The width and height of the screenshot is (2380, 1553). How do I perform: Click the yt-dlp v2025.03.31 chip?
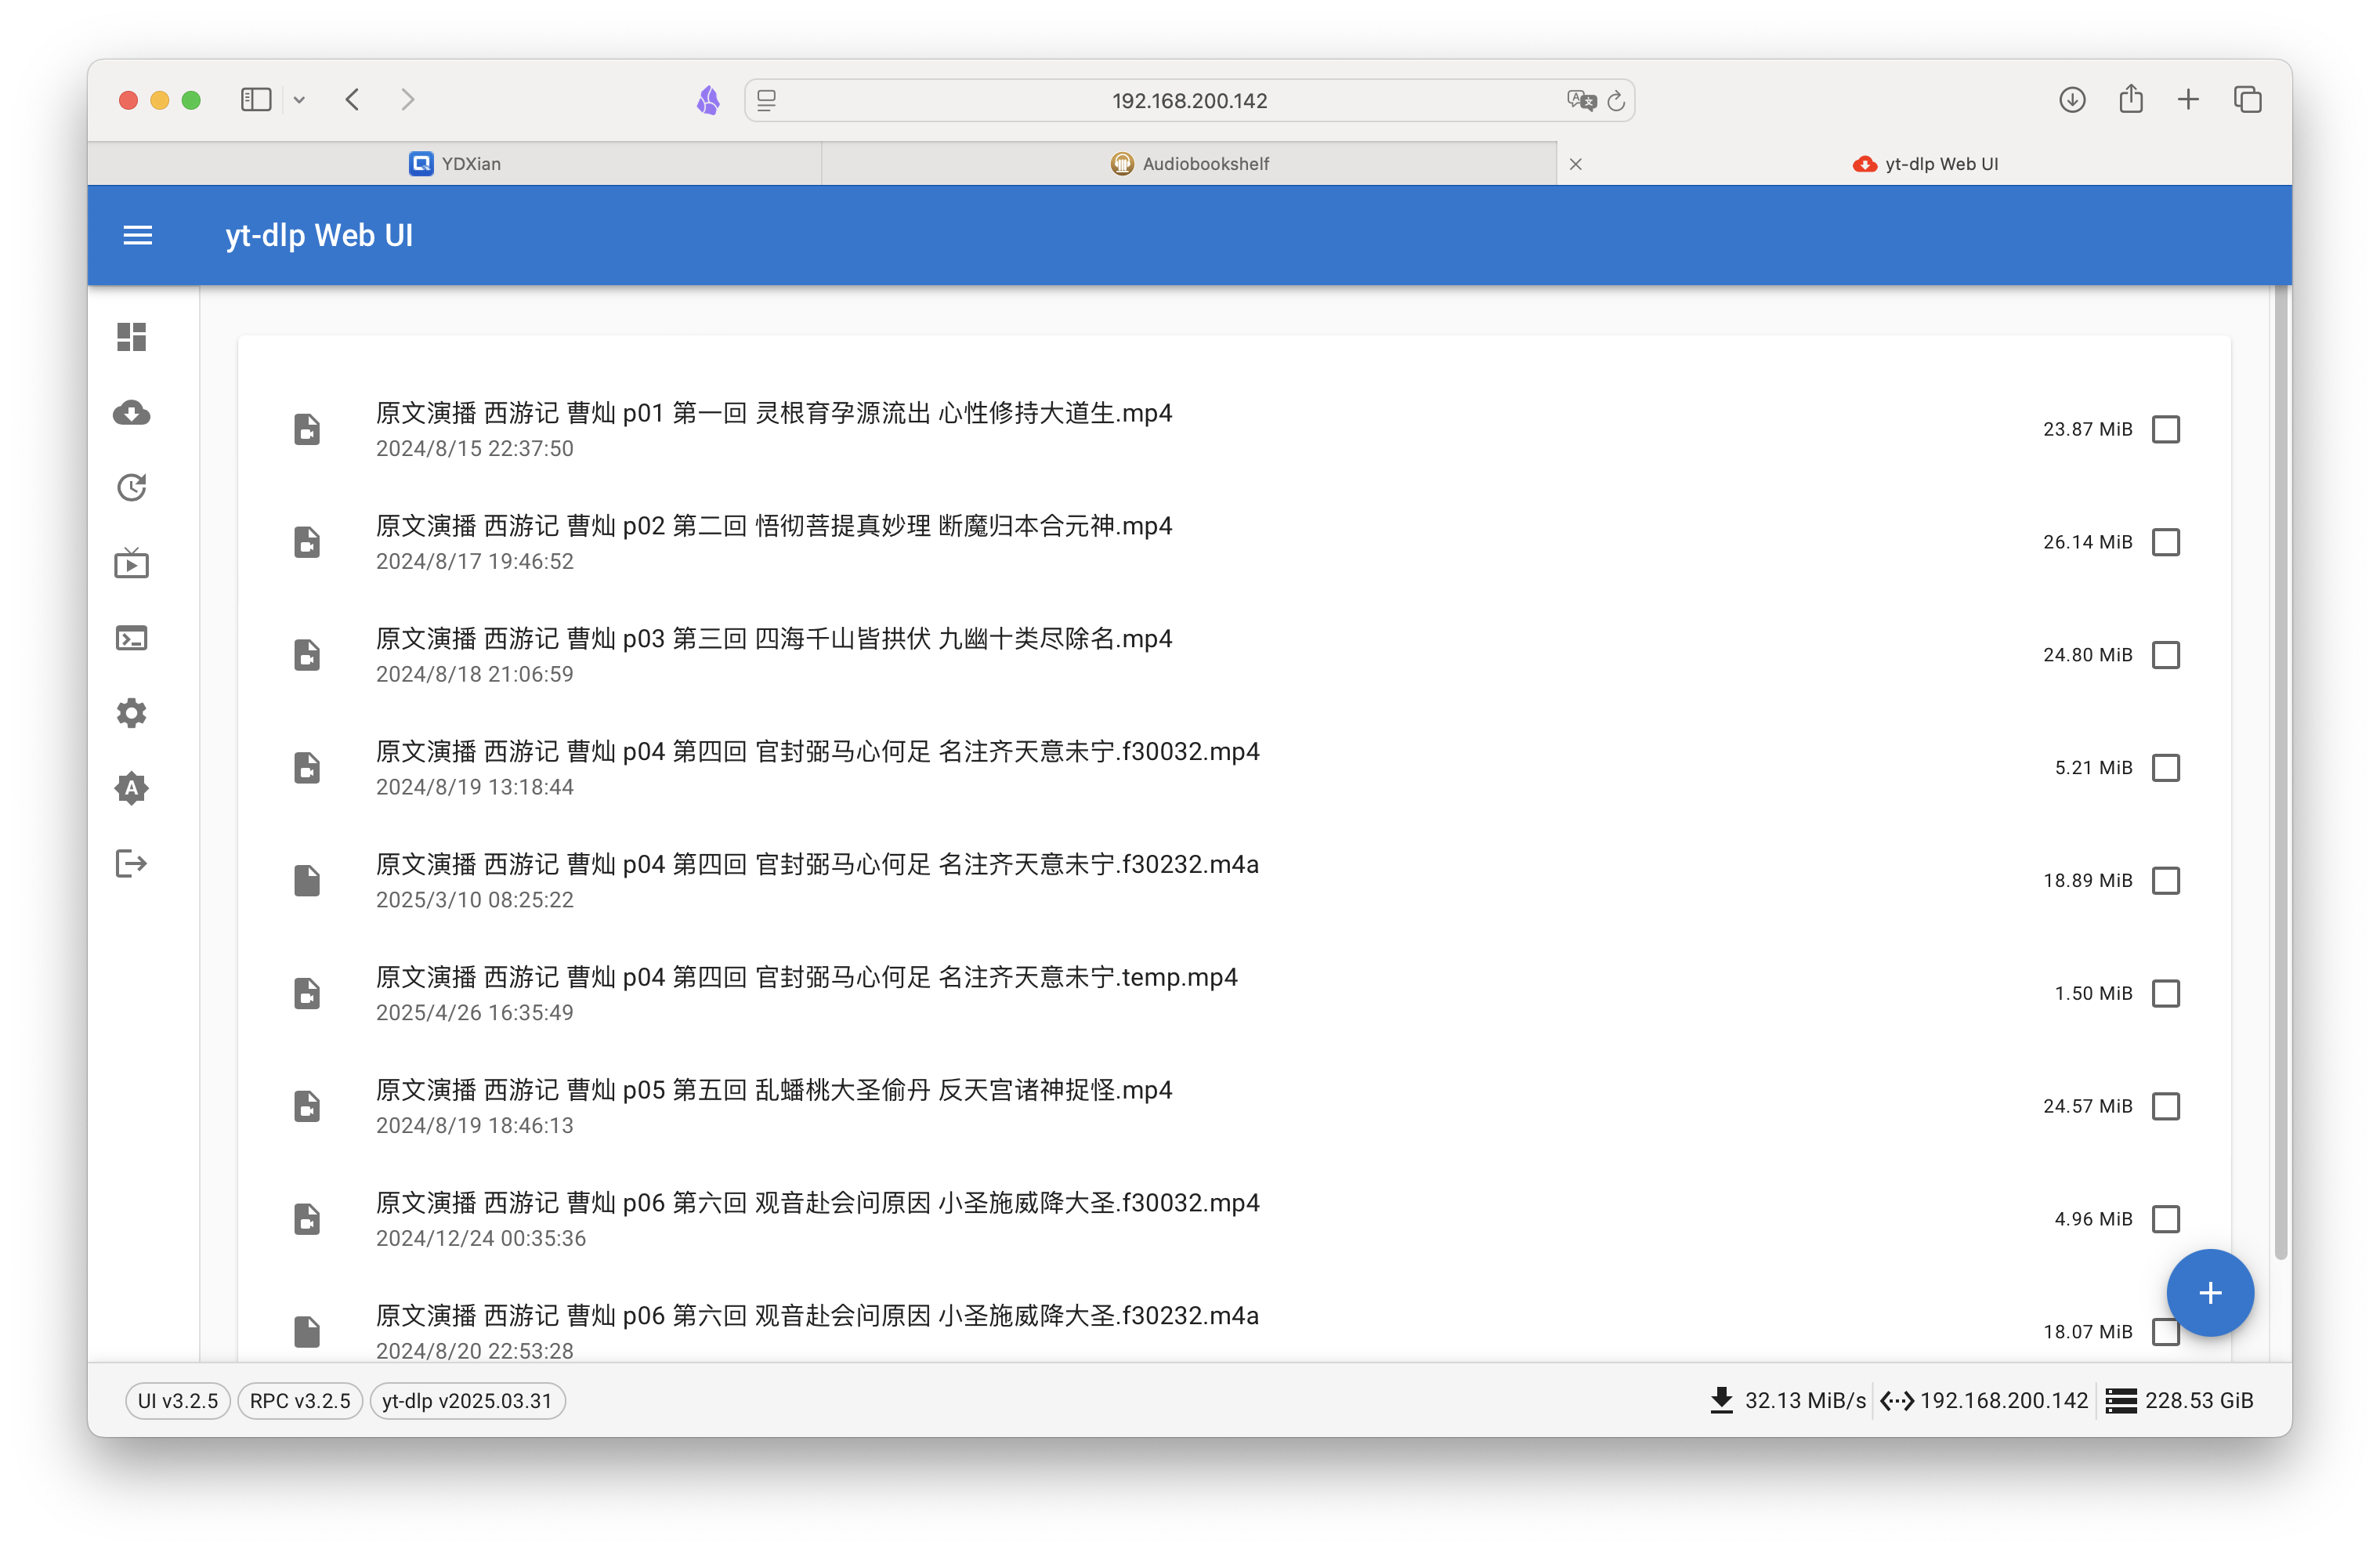pos(467,1400)
